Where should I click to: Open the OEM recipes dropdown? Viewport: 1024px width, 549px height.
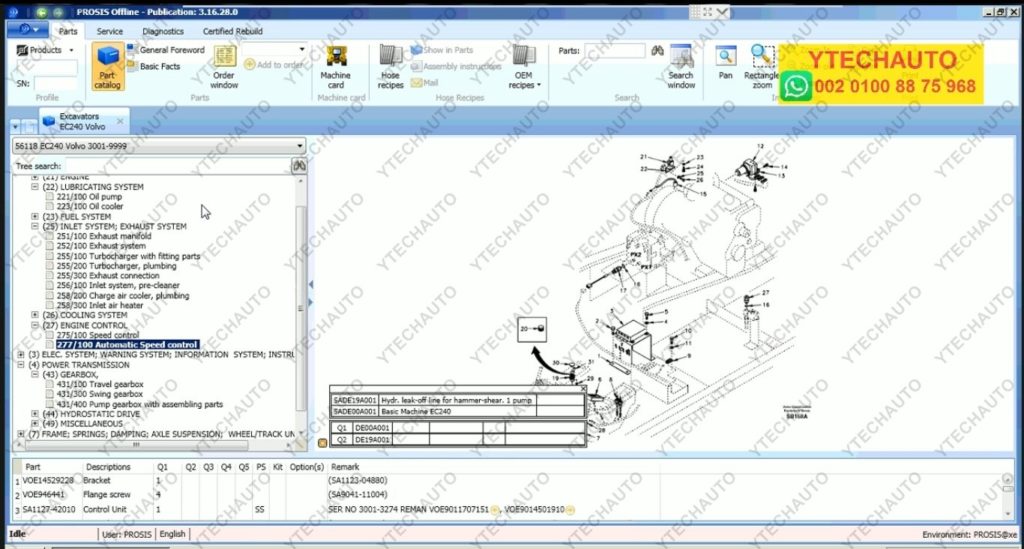[523, 66]
